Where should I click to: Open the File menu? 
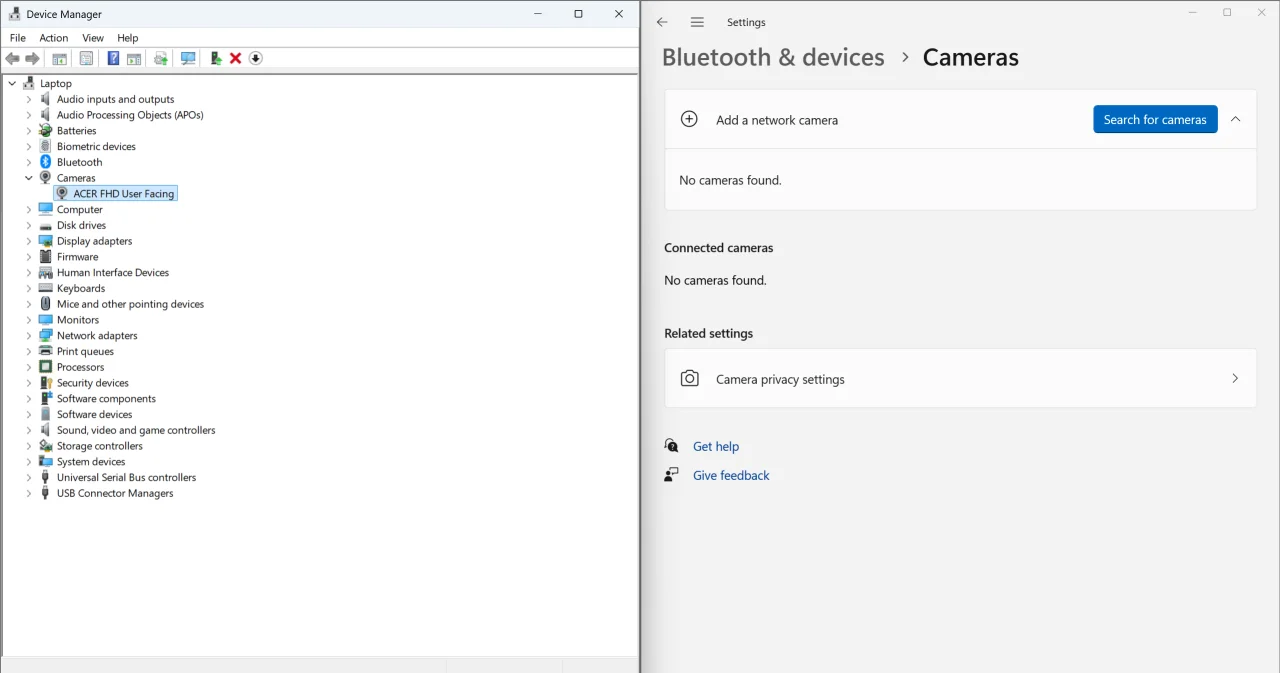pyautogui.click(x=18, y=38)
